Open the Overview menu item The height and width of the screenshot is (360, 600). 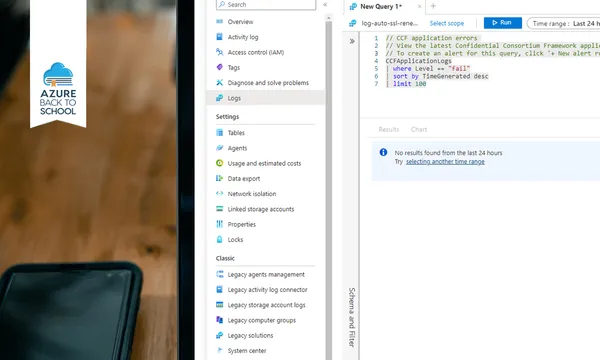pos(240,22)
